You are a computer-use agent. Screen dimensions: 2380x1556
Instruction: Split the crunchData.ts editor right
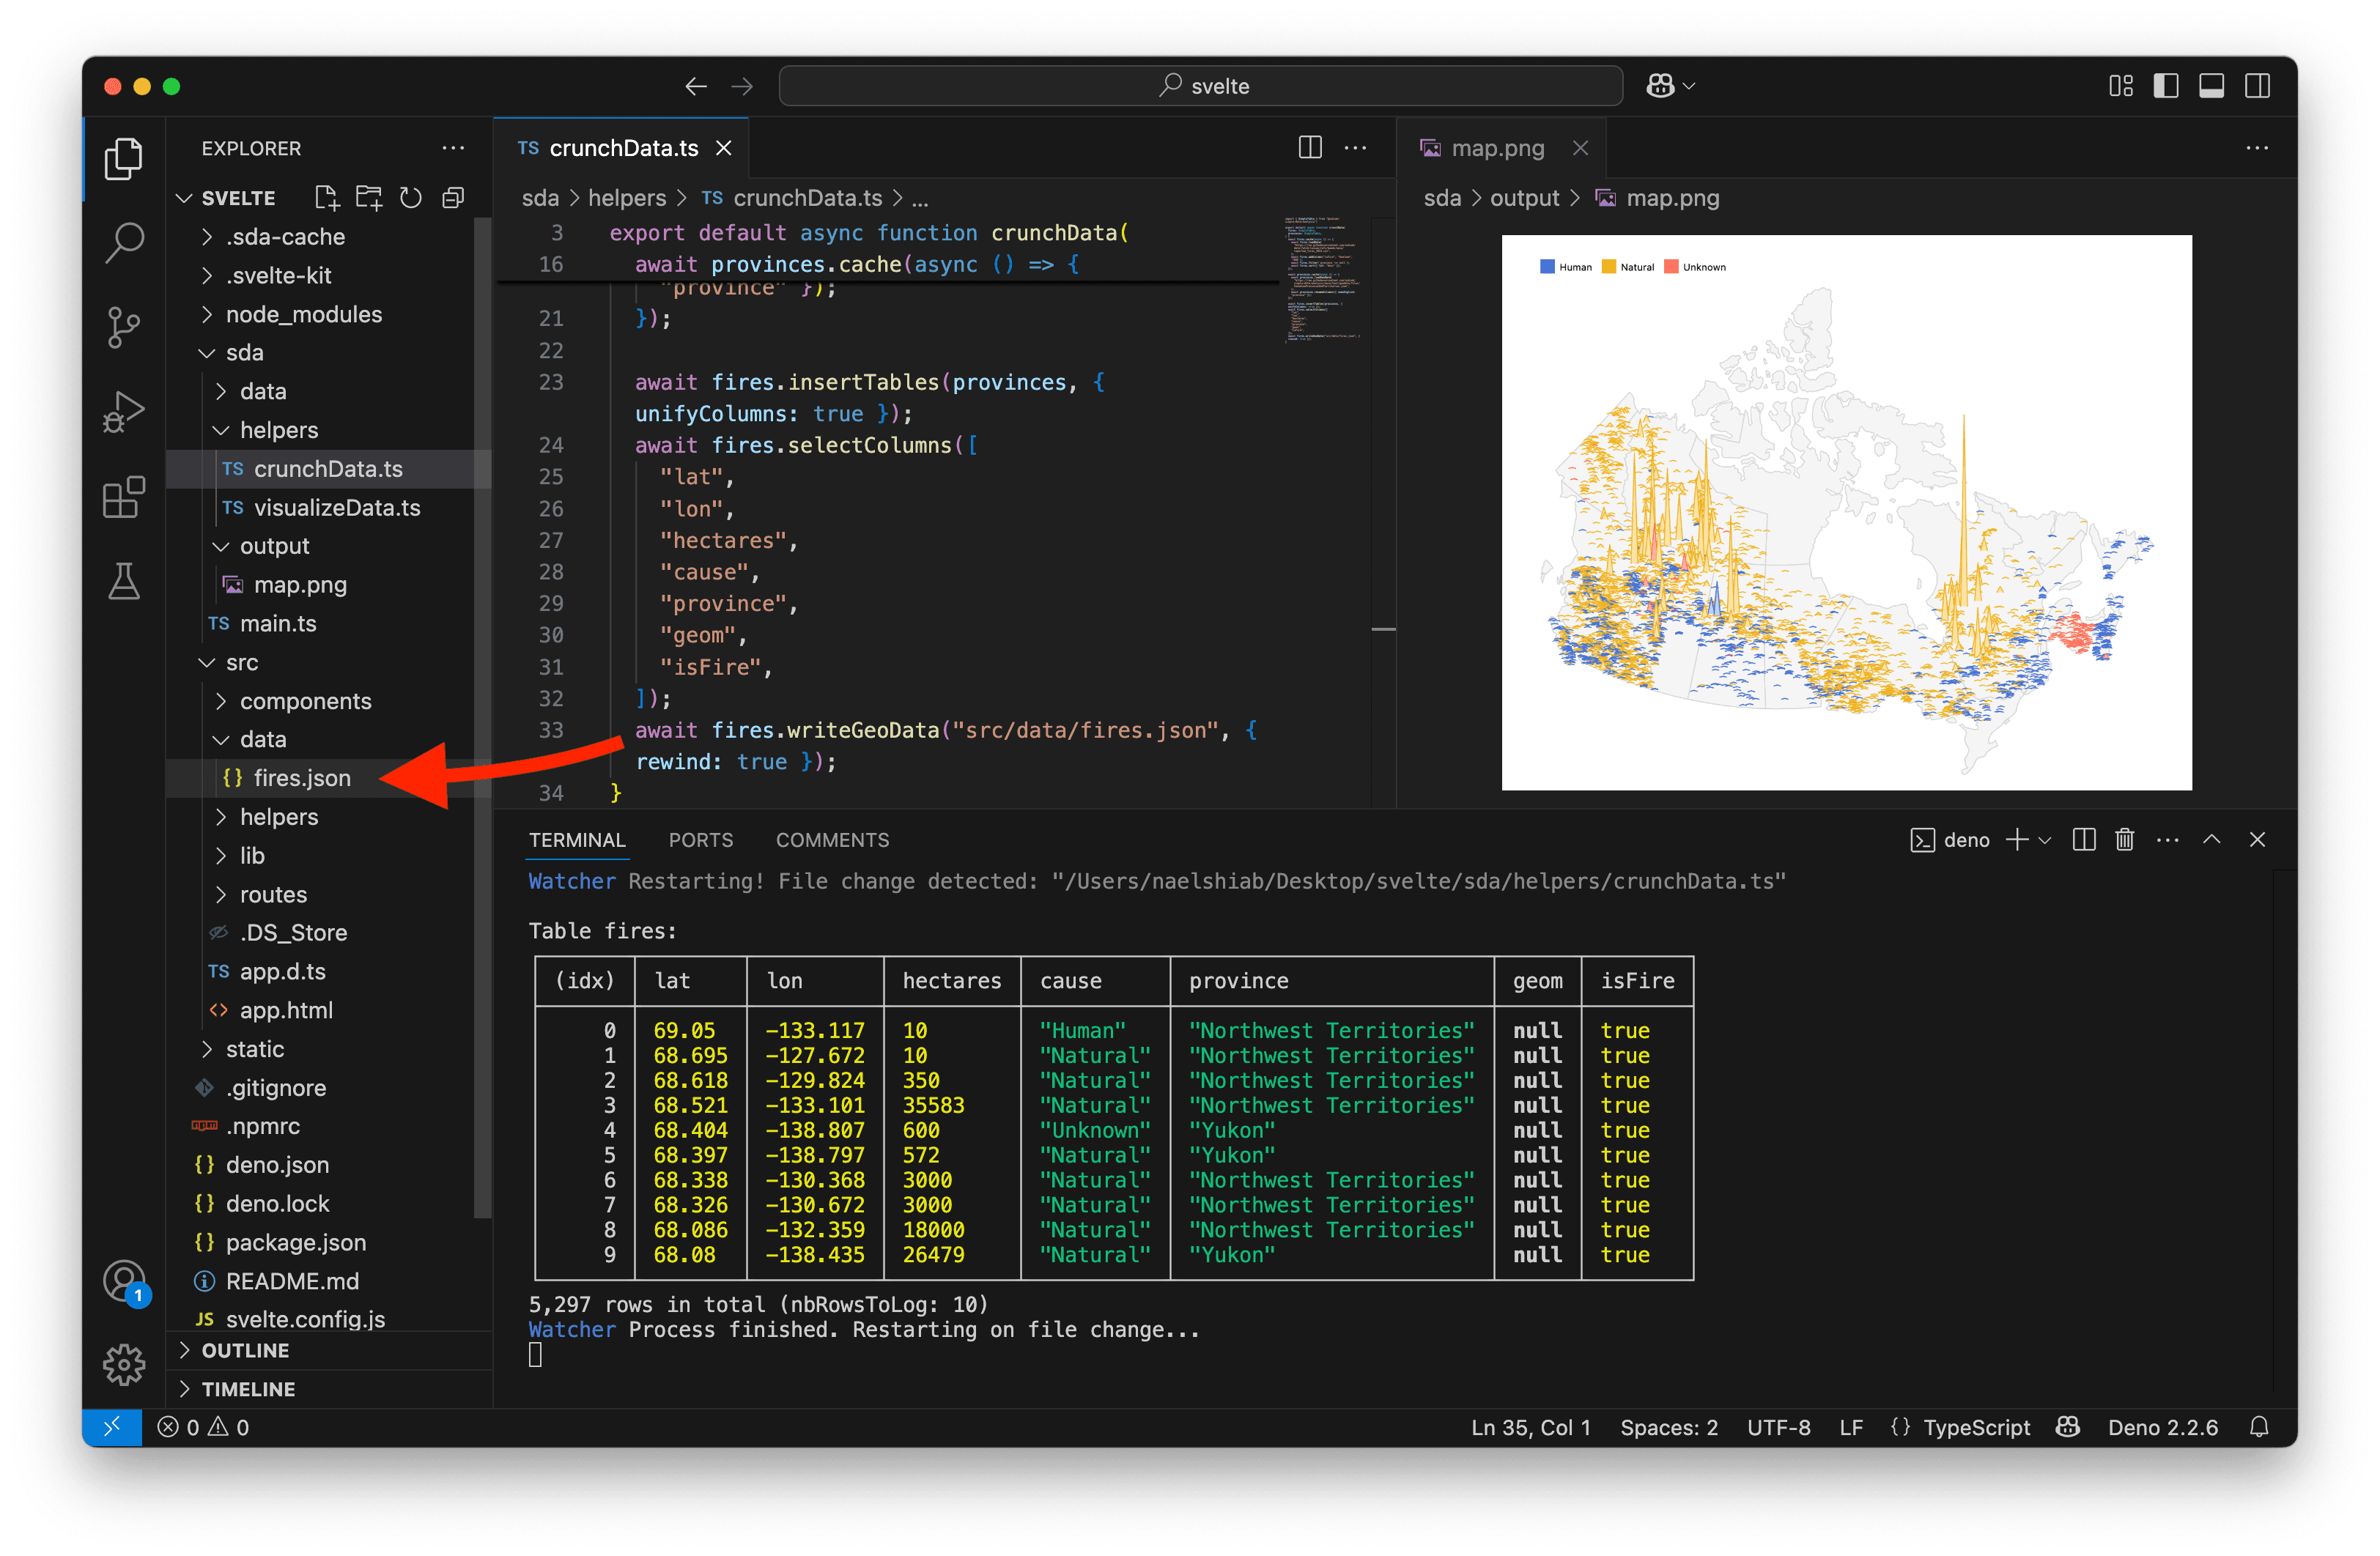(x=1310, y=148)
